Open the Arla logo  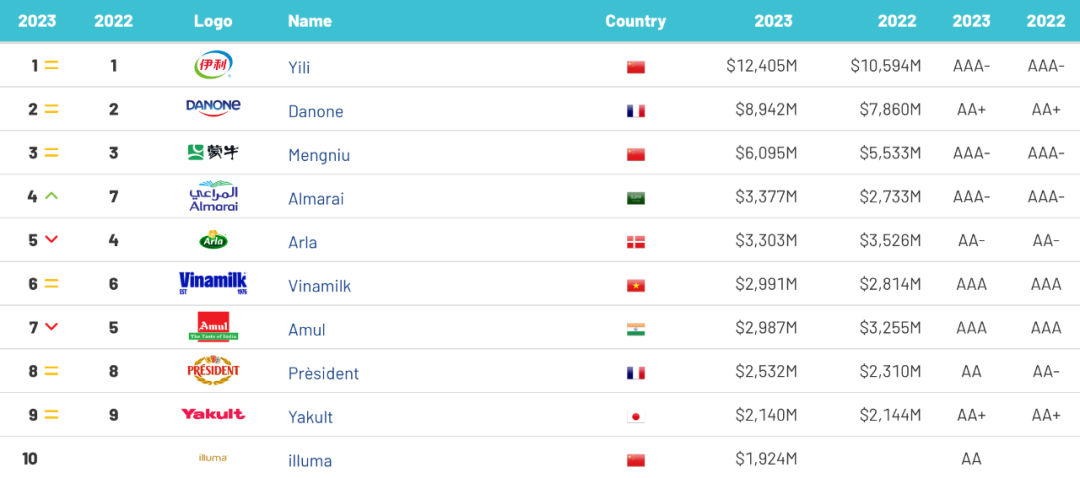pos(213,240)
